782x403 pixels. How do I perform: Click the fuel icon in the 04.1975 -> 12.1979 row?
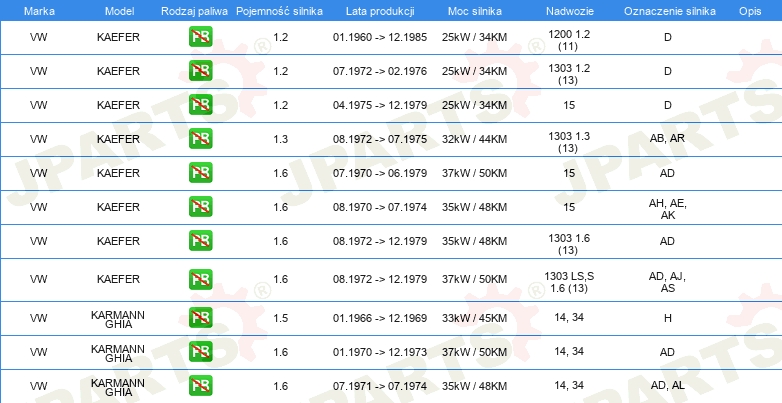(x=200, y=105)
